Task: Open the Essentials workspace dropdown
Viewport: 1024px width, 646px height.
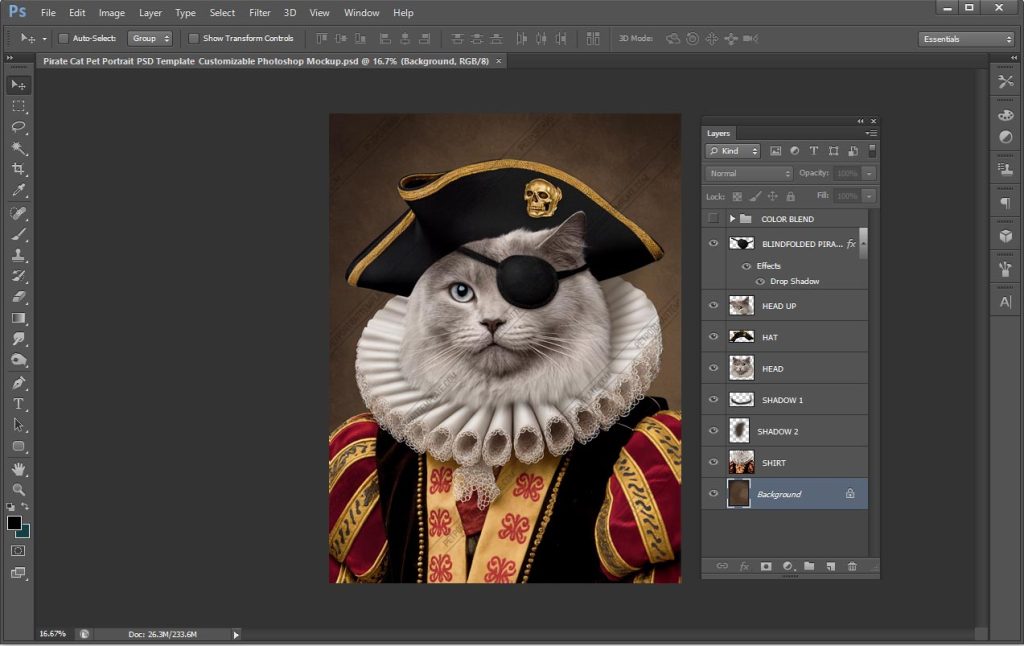Action: (x=966, y=39)
